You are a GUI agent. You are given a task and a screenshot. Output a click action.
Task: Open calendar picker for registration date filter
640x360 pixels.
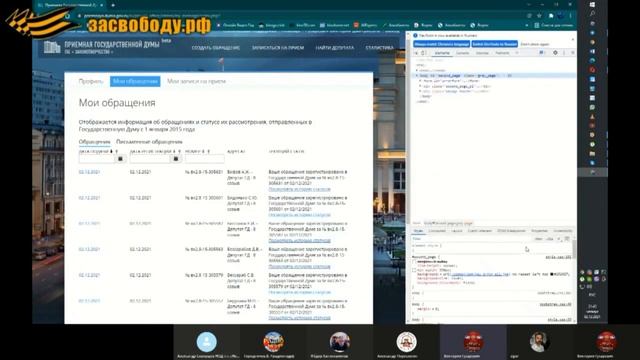point(176,159)
